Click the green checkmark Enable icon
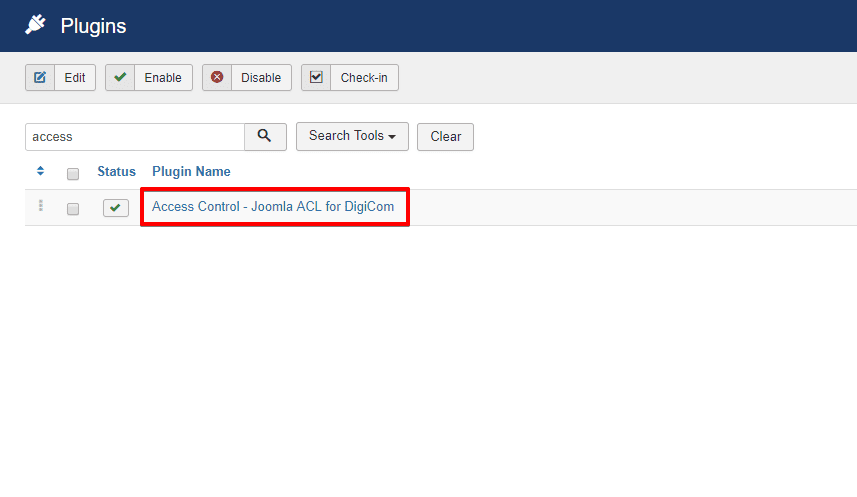The width and height of the screenshot is (857, 497). [120, 78]
